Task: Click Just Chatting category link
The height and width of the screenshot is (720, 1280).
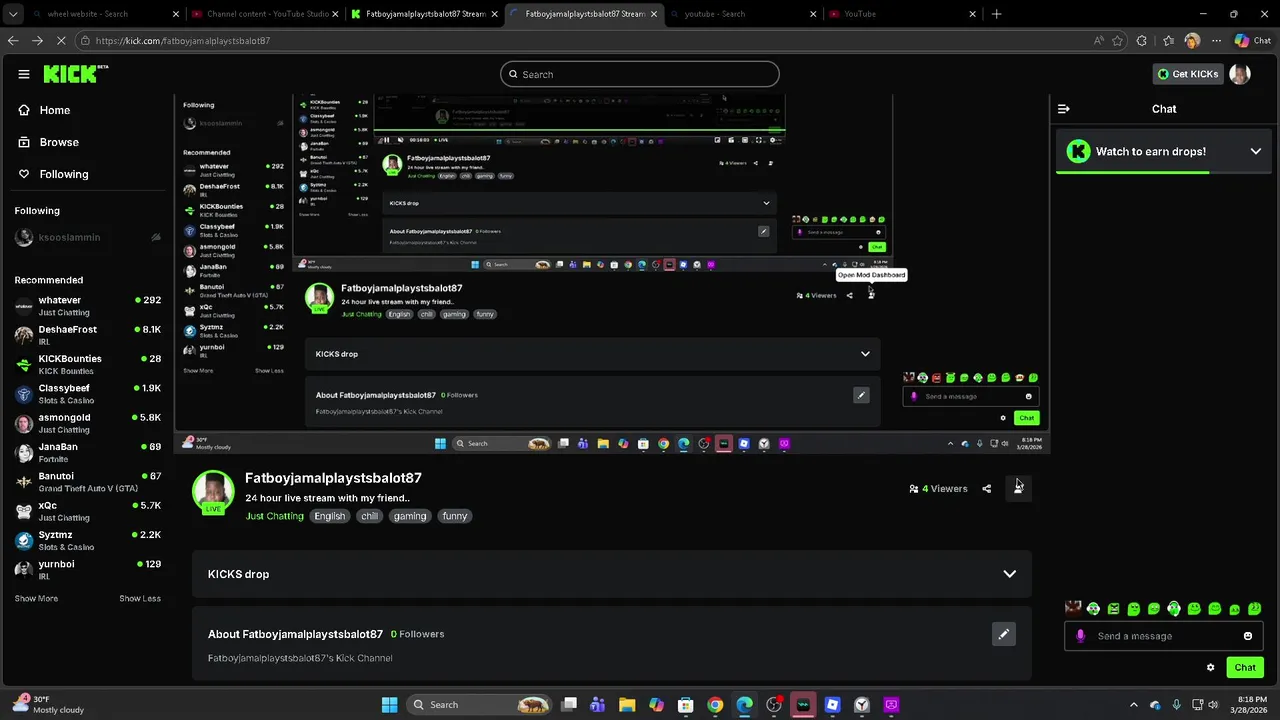Action: click(274, 516)
